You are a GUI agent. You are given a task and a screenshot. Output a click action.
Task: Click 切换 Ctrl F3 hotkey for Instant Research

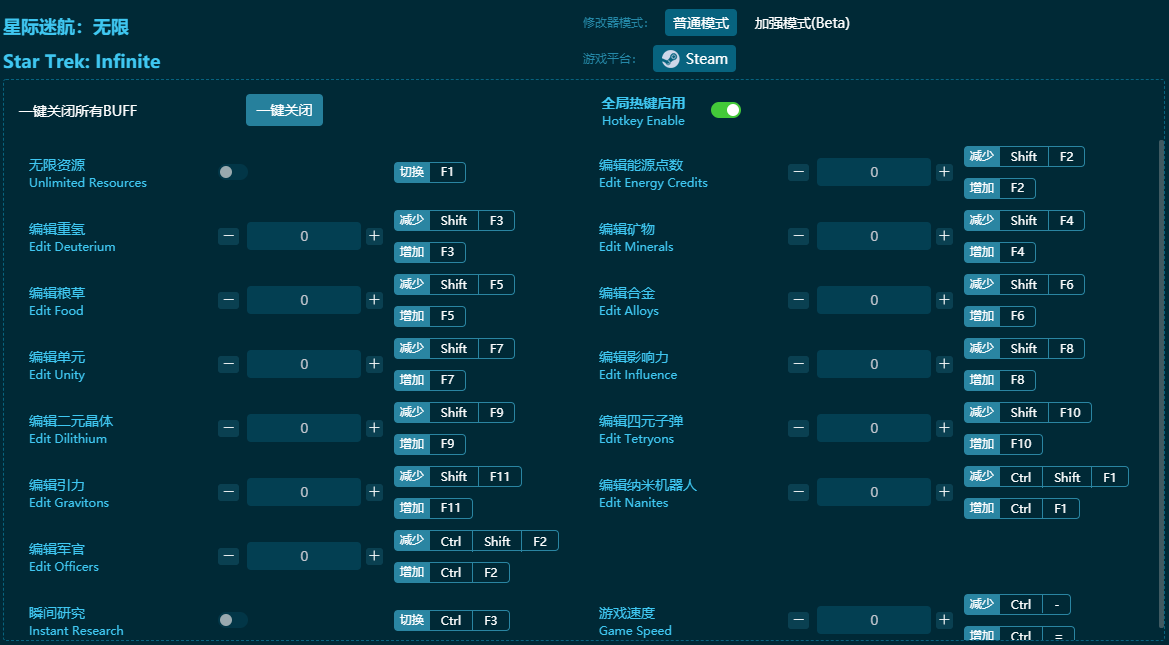452,620
